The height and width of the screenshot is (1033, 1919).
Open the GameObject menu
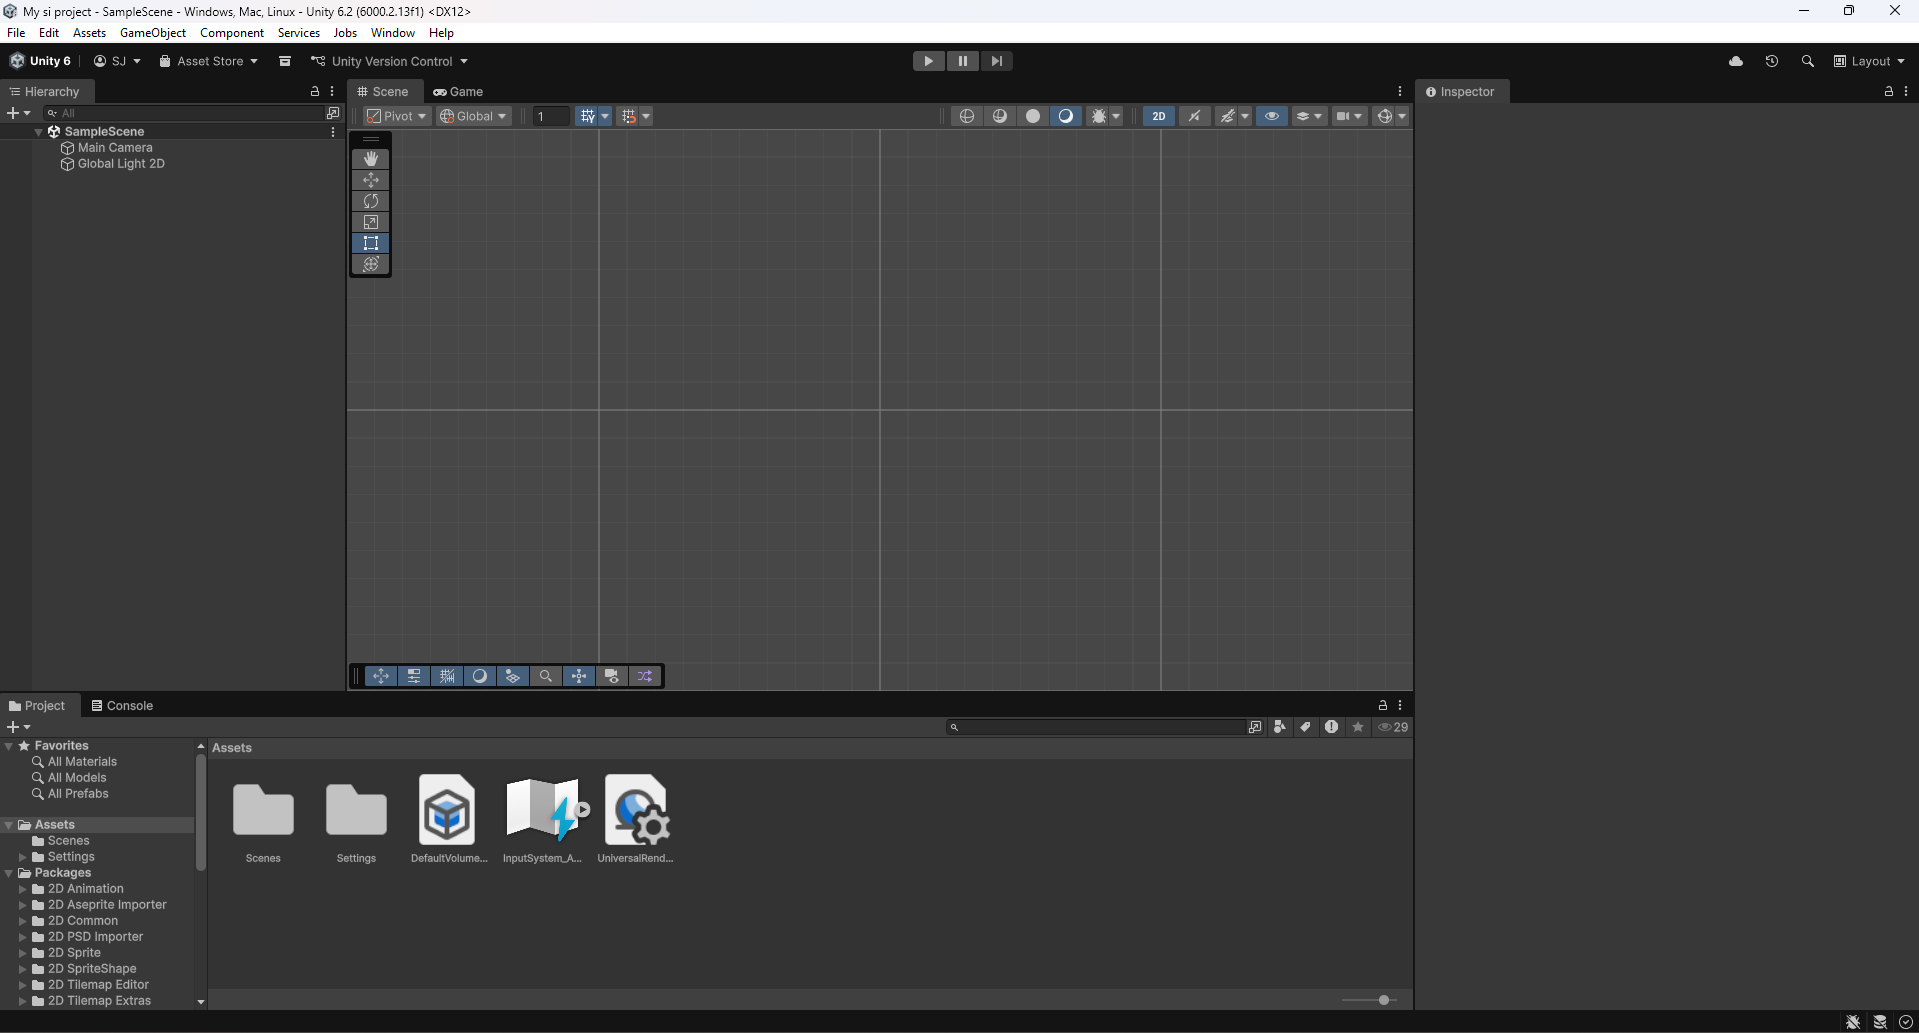[x=152, y=33]
